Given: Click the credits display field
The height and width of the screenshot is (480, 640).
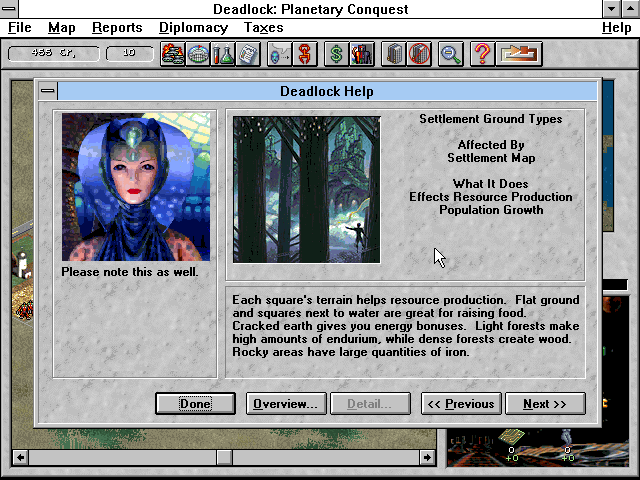Looking at the screenshot, I should [53, 53].
